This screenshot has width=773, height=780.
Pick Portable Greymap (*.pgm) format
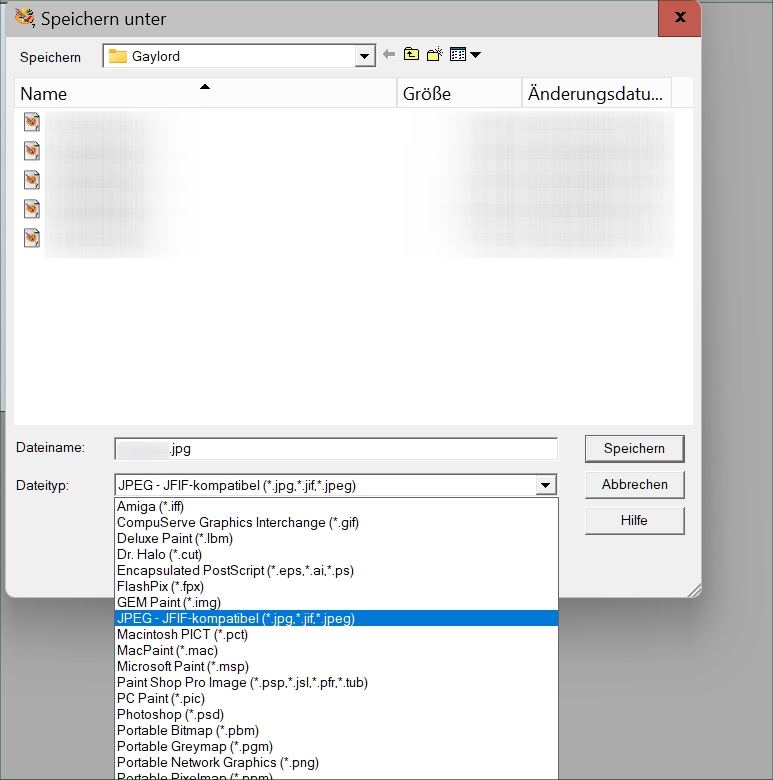(x=336, y=746)
